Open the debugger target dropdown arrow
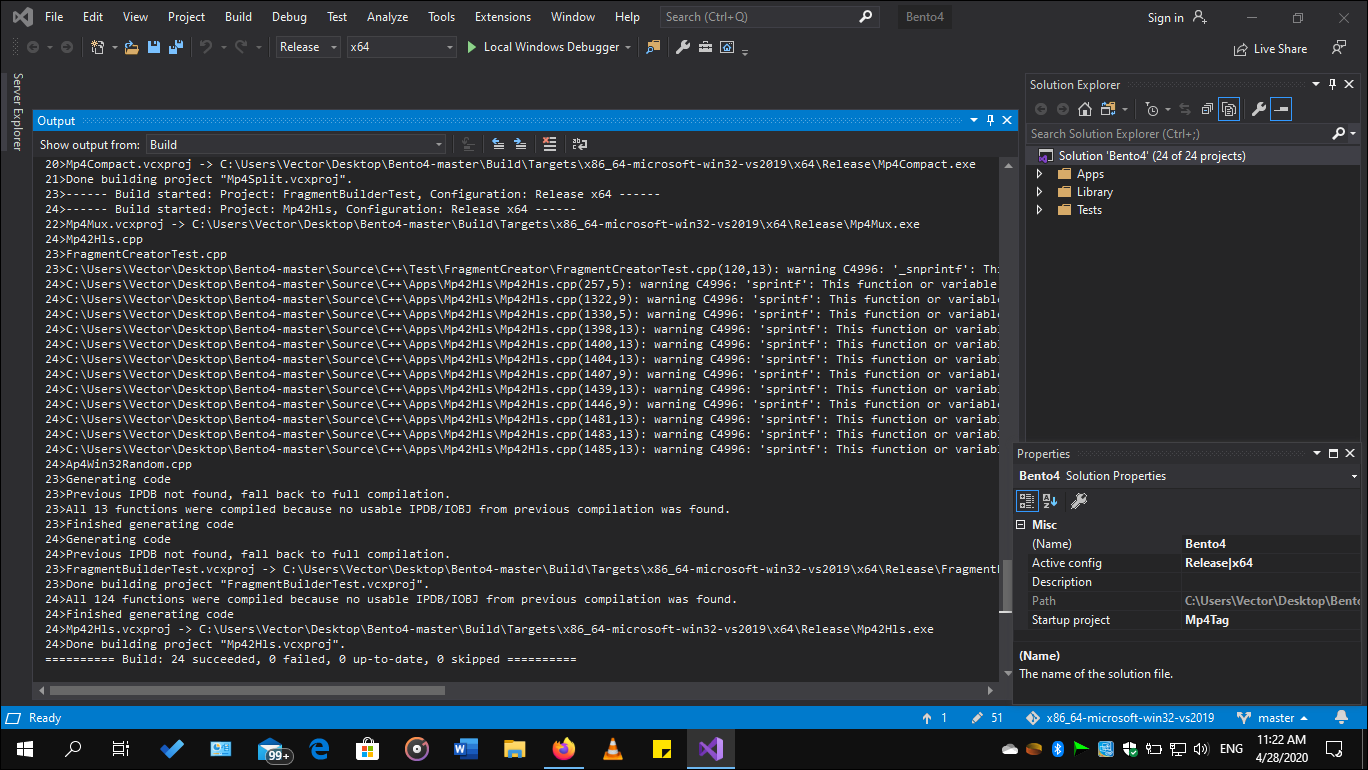This screenshot has height=770, width=1368. click(x=628, y=47)
